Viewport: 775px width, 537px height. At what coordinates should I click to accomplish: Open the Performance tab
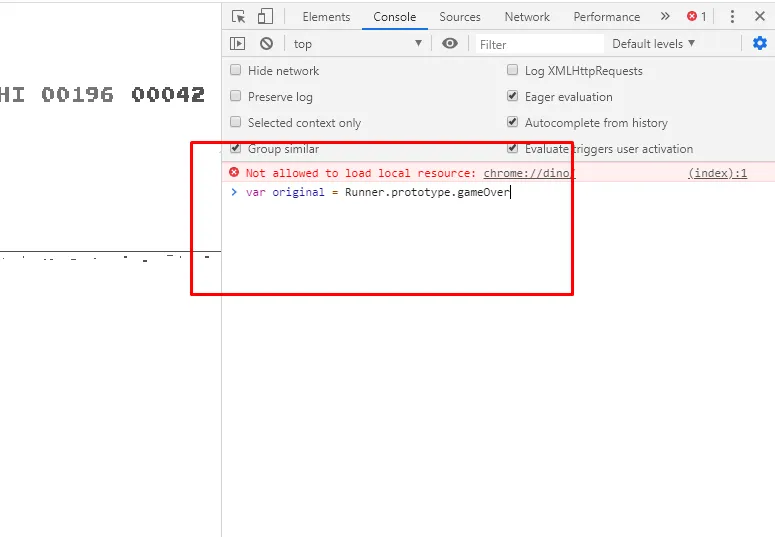click(606, 17)
